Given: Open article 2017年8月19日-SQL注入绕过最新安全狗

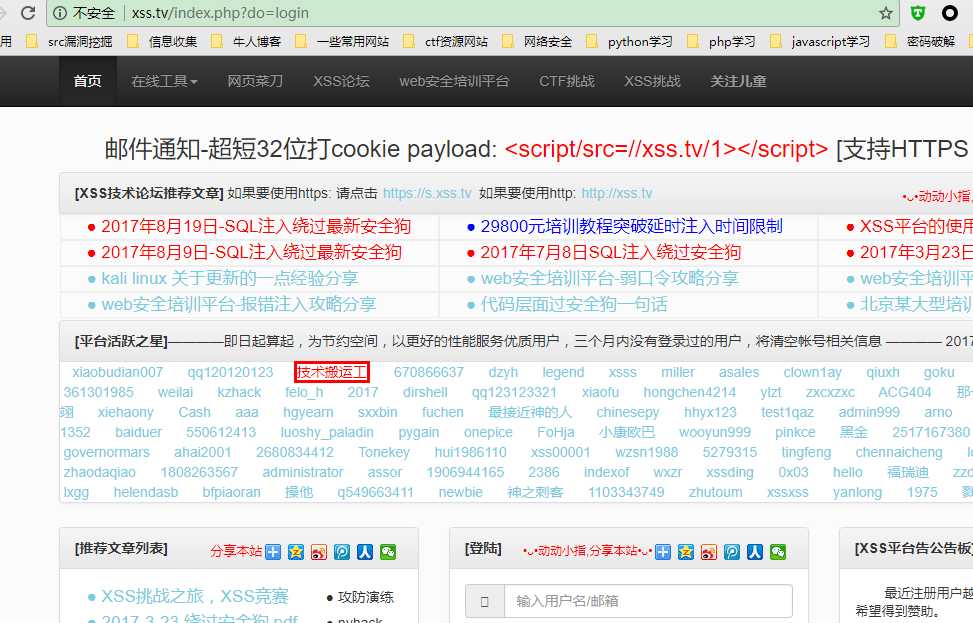Looking at the screenshot, I should [256, 226].
